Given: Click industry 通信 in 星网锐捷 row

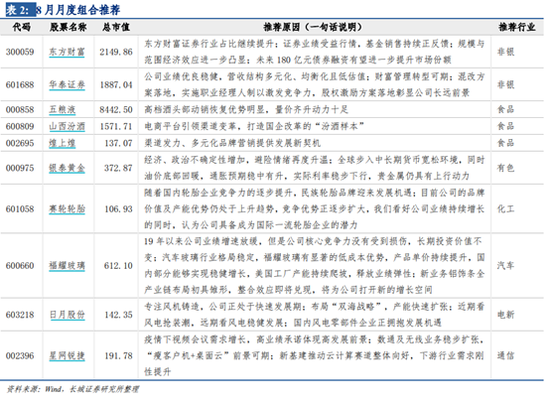Looking at the screenshot, I should point(505,356).
